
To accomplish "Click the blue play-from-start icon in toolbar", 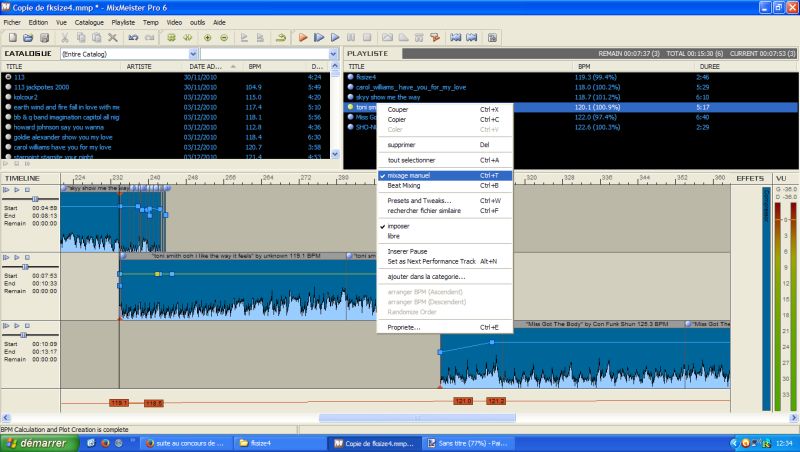I will point(319,38).
